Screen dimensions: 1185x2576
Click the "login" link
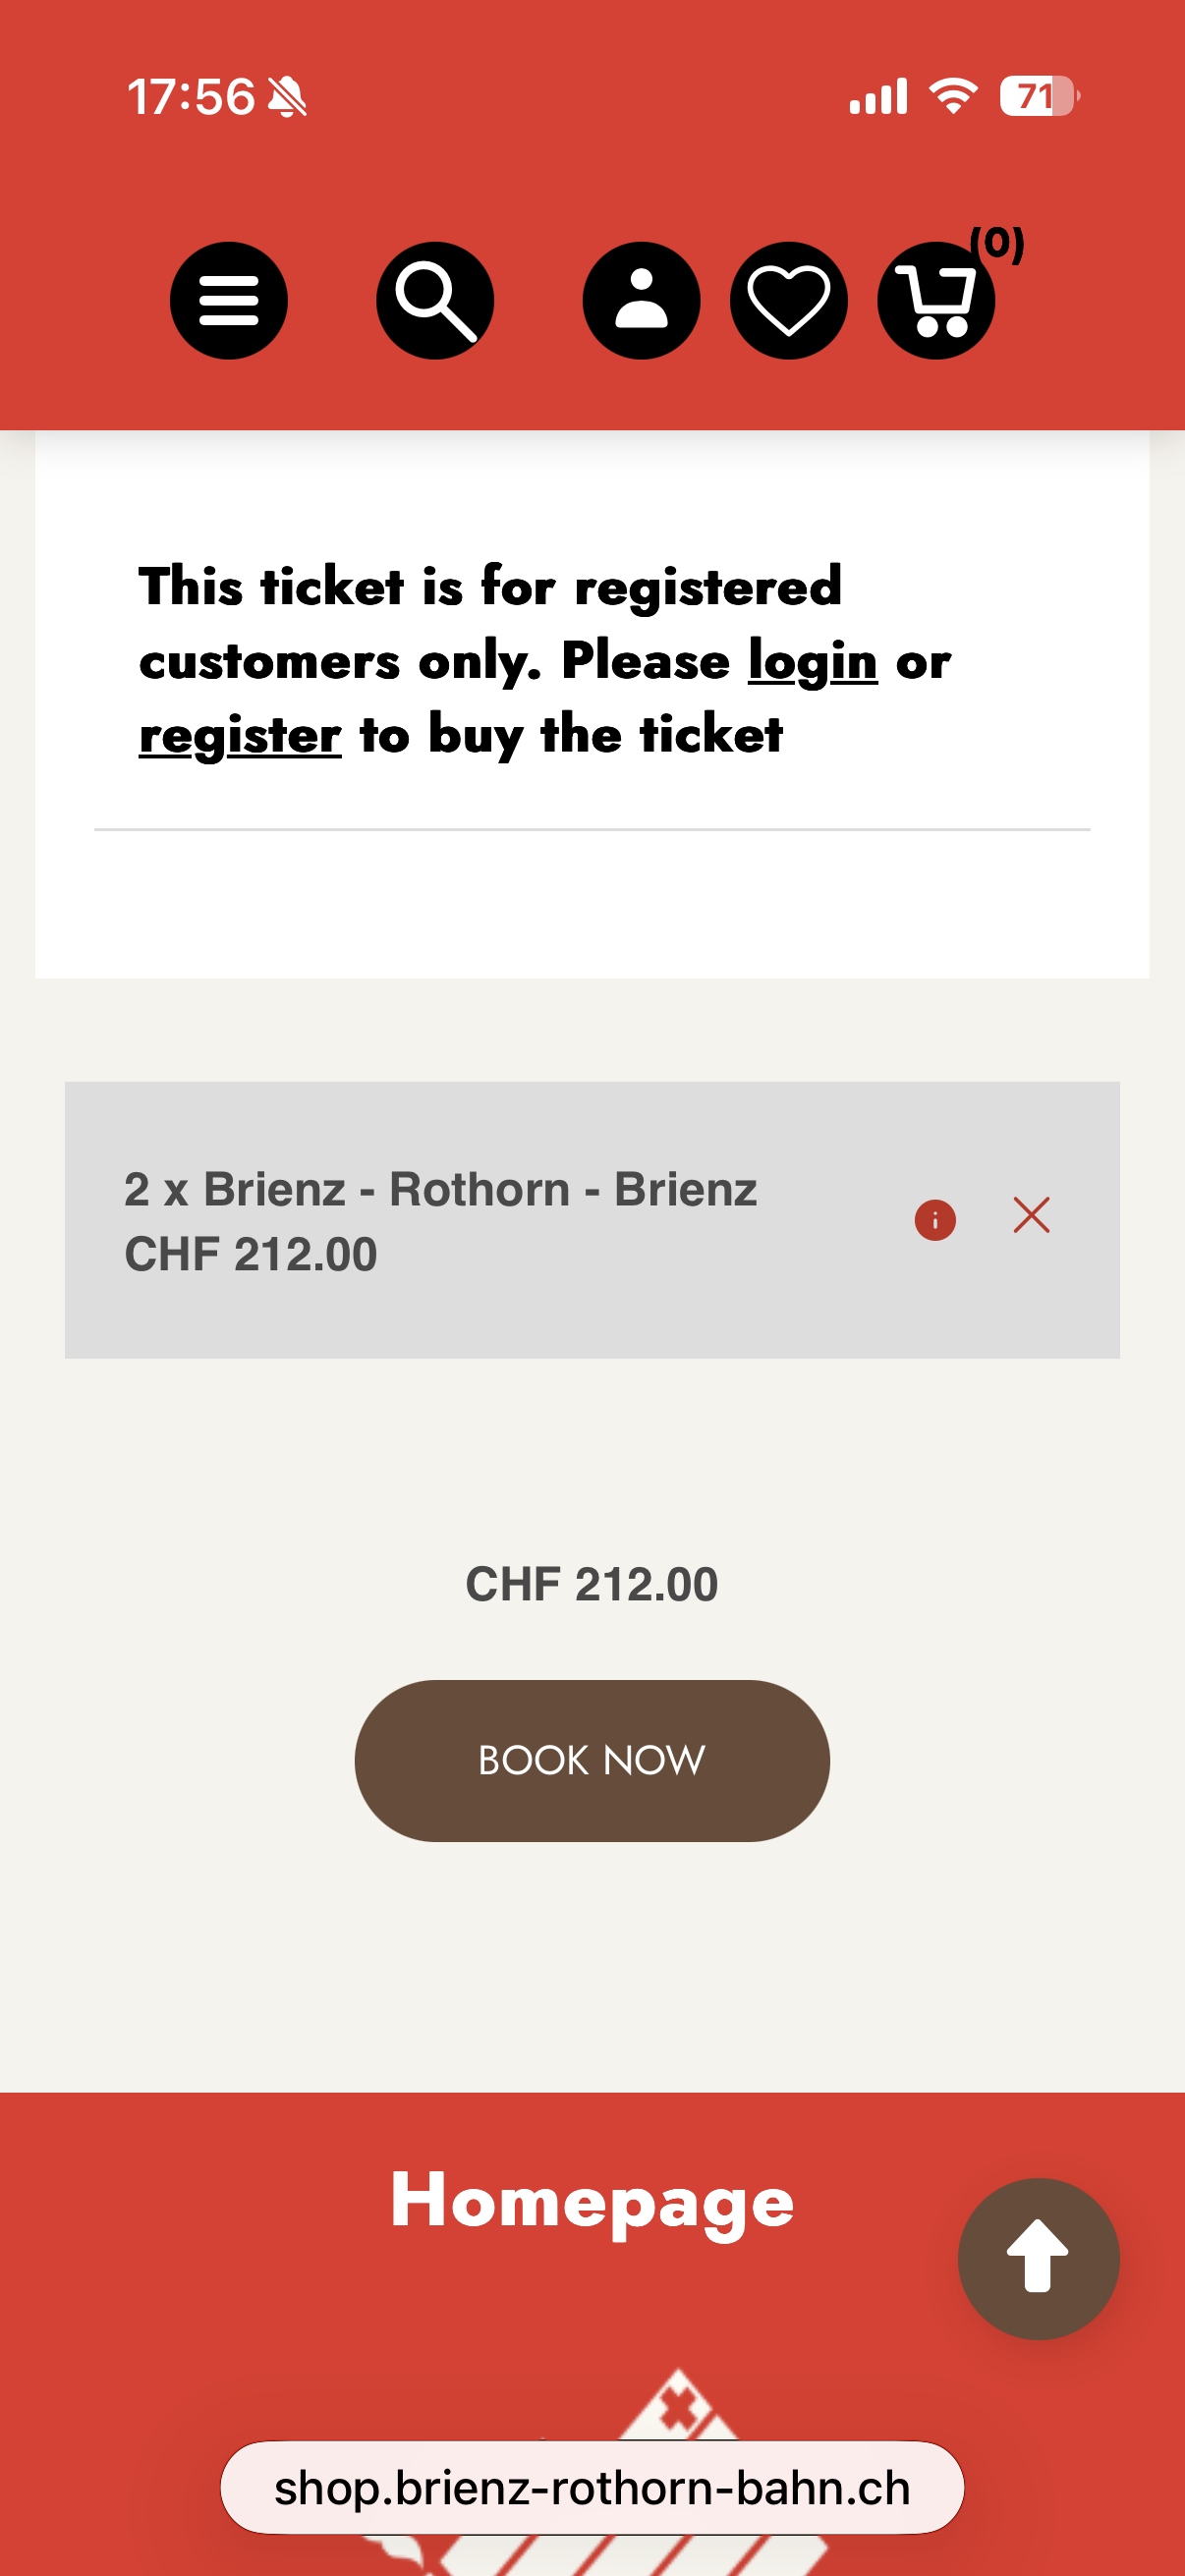(812, 660)
